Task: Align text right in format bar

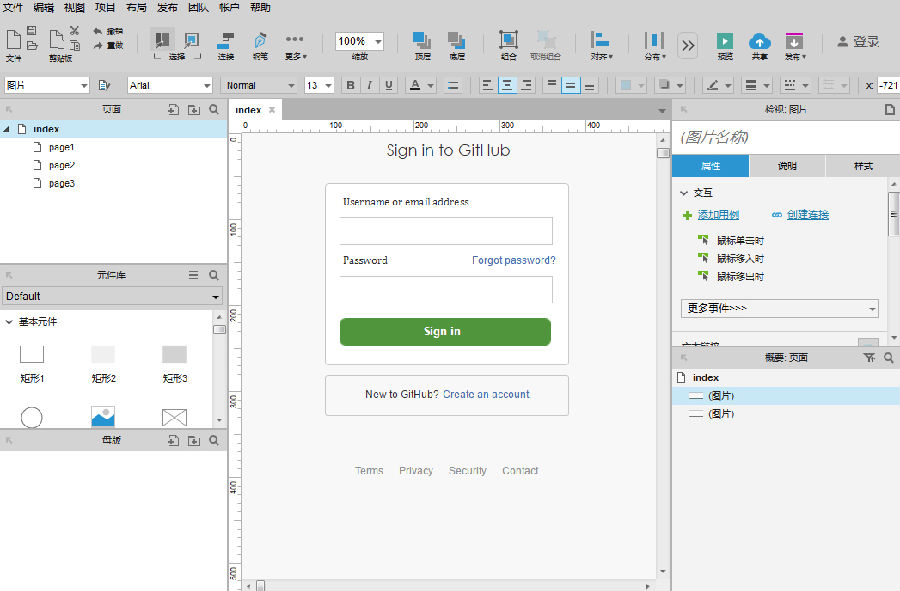Action: pyautogui.click(x=526, y=85)
